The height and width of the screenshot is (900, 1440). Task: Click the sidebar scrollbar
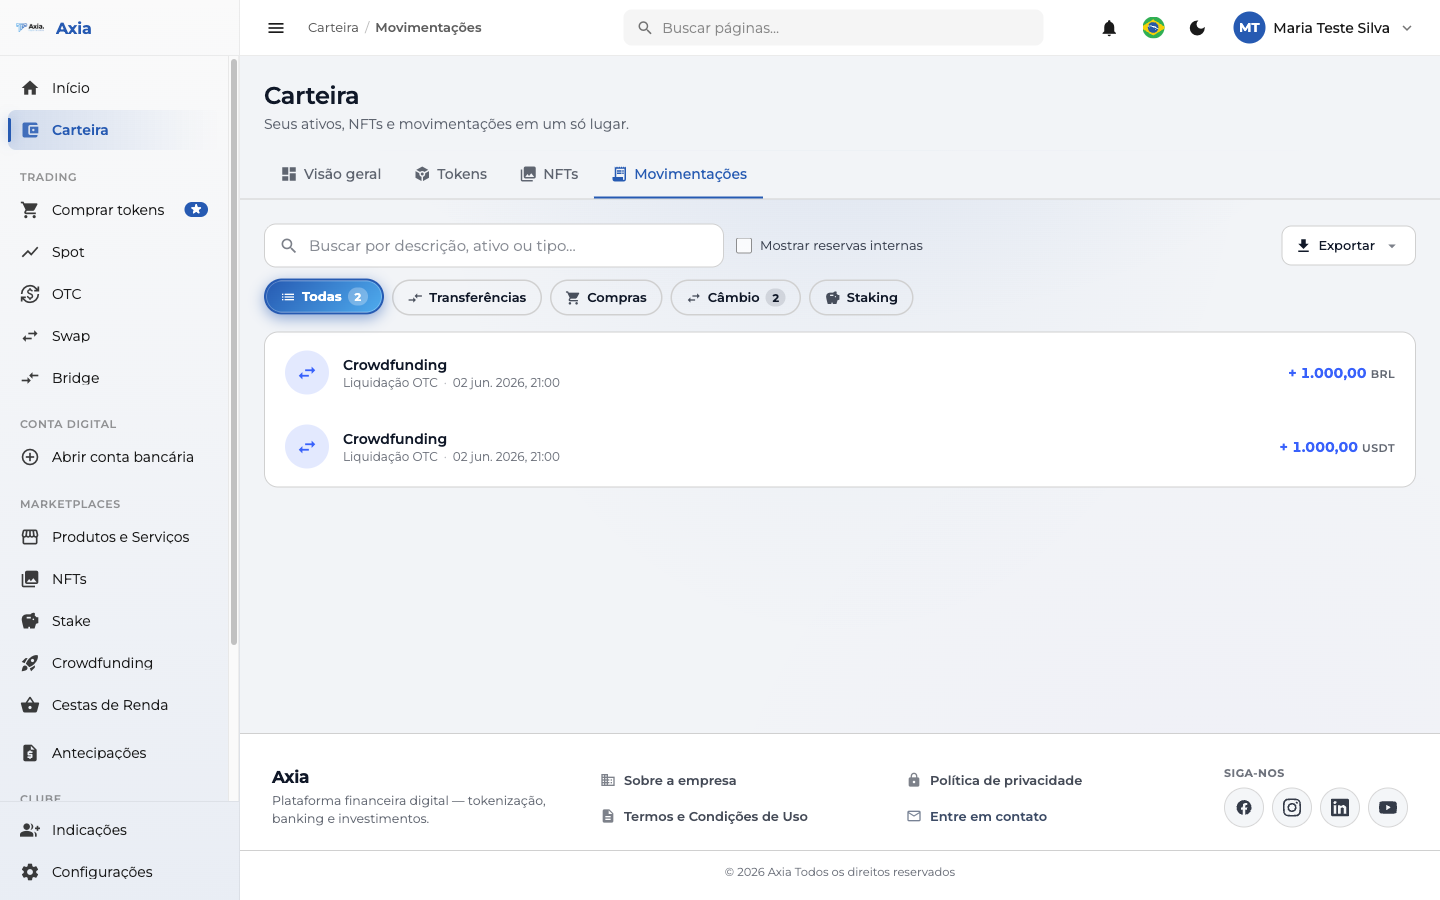(x=234, y=352)
